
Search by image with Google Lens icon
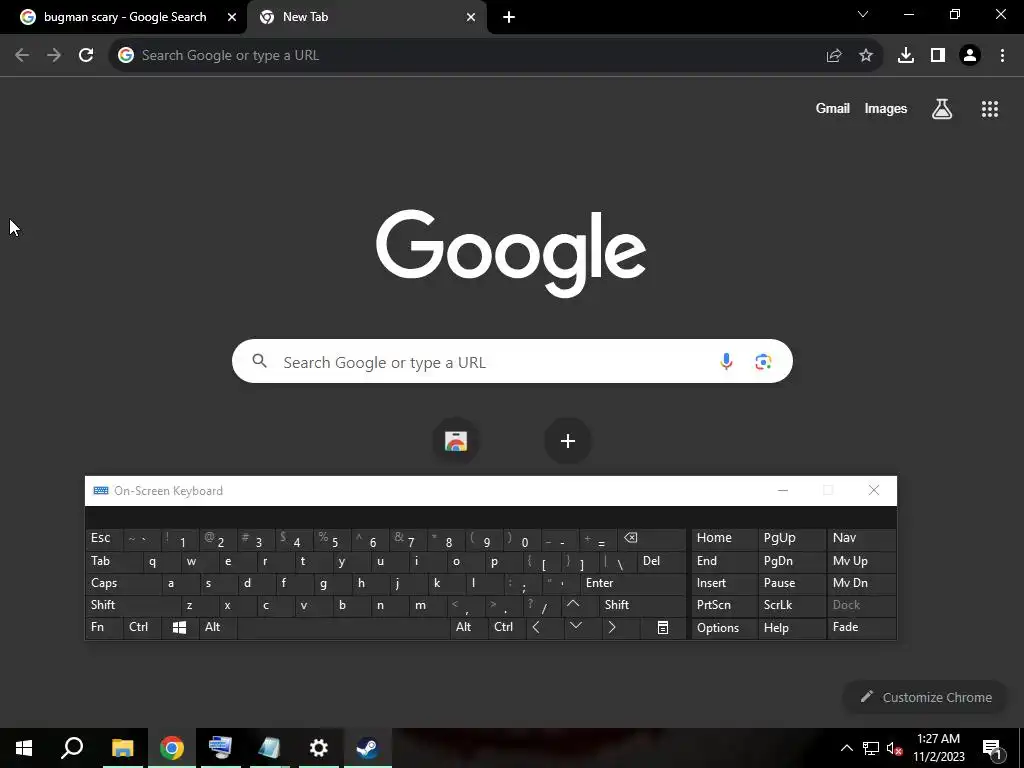point(763,361)
